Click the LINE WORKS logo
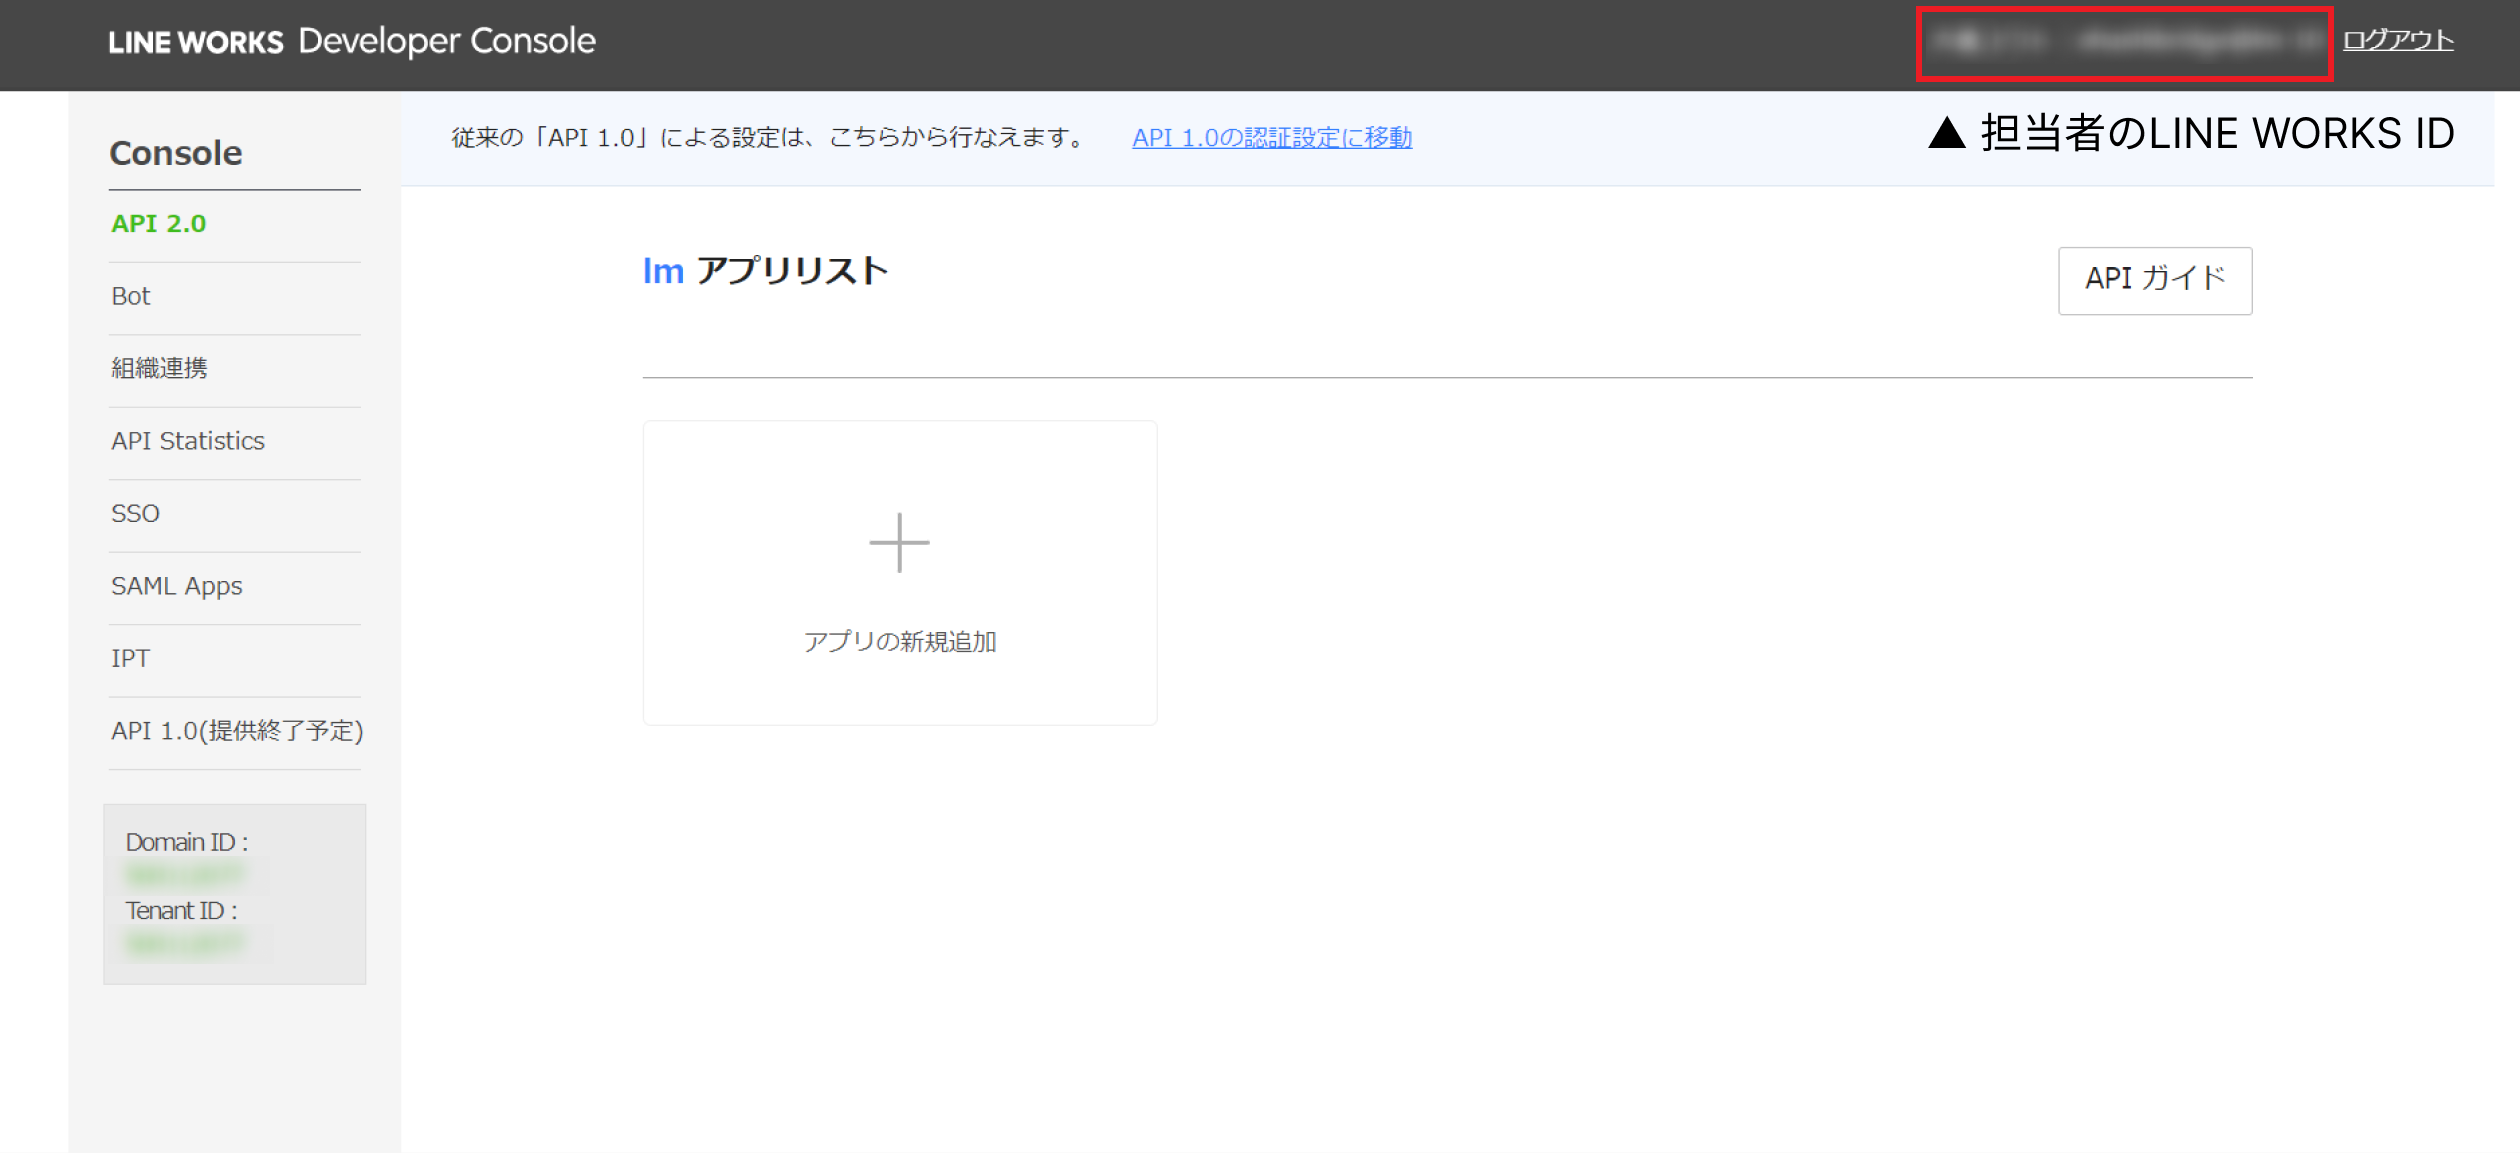Image resolution: width=2520 pixels, height=1153 pixels. pos(196,42)
